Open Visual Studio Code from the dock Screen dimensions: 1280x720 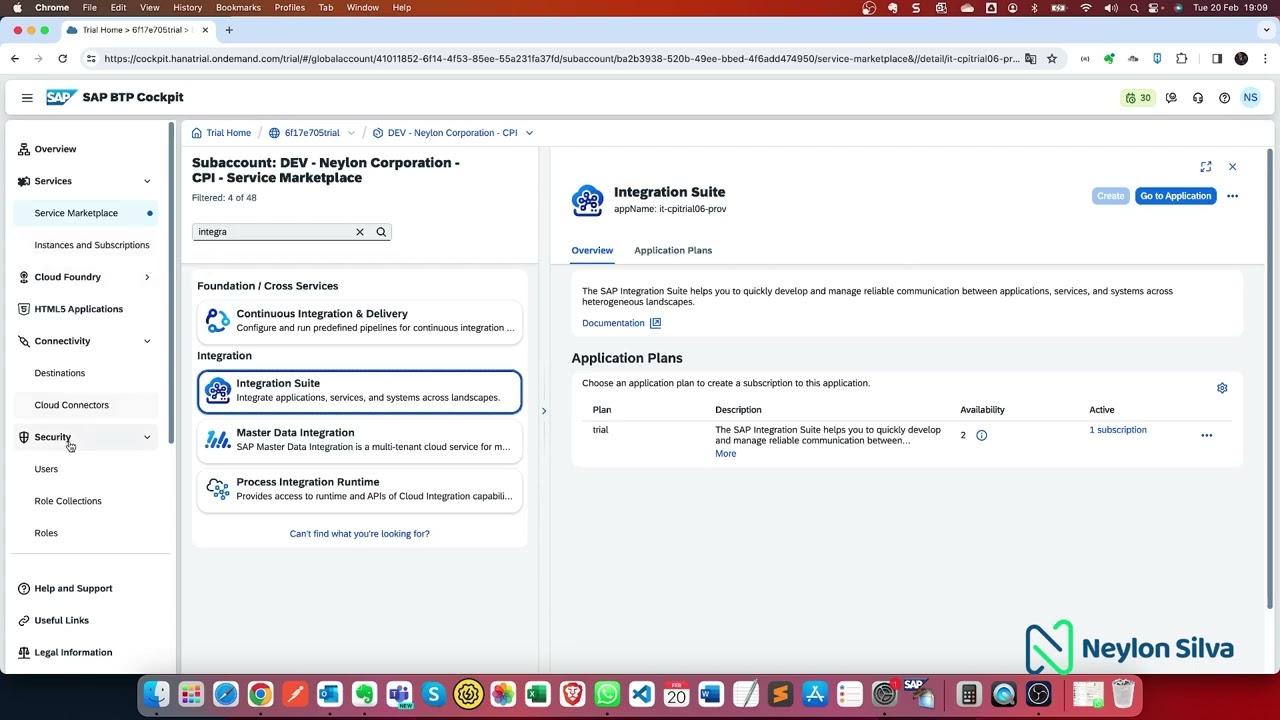[x=641, y=694]
